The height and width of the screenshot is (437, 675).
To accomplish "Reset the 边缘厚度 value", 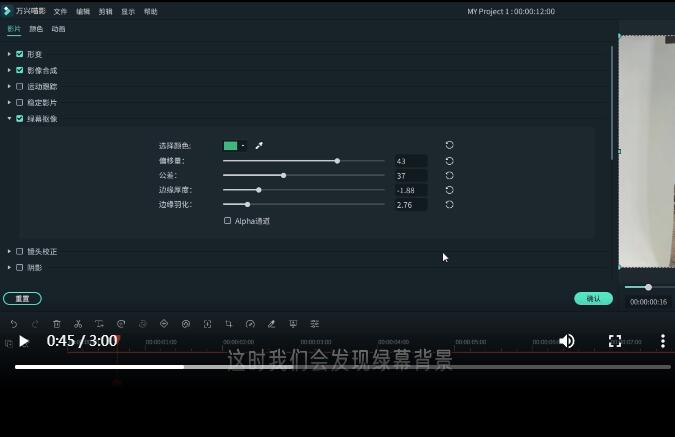I will pos(449,190).
